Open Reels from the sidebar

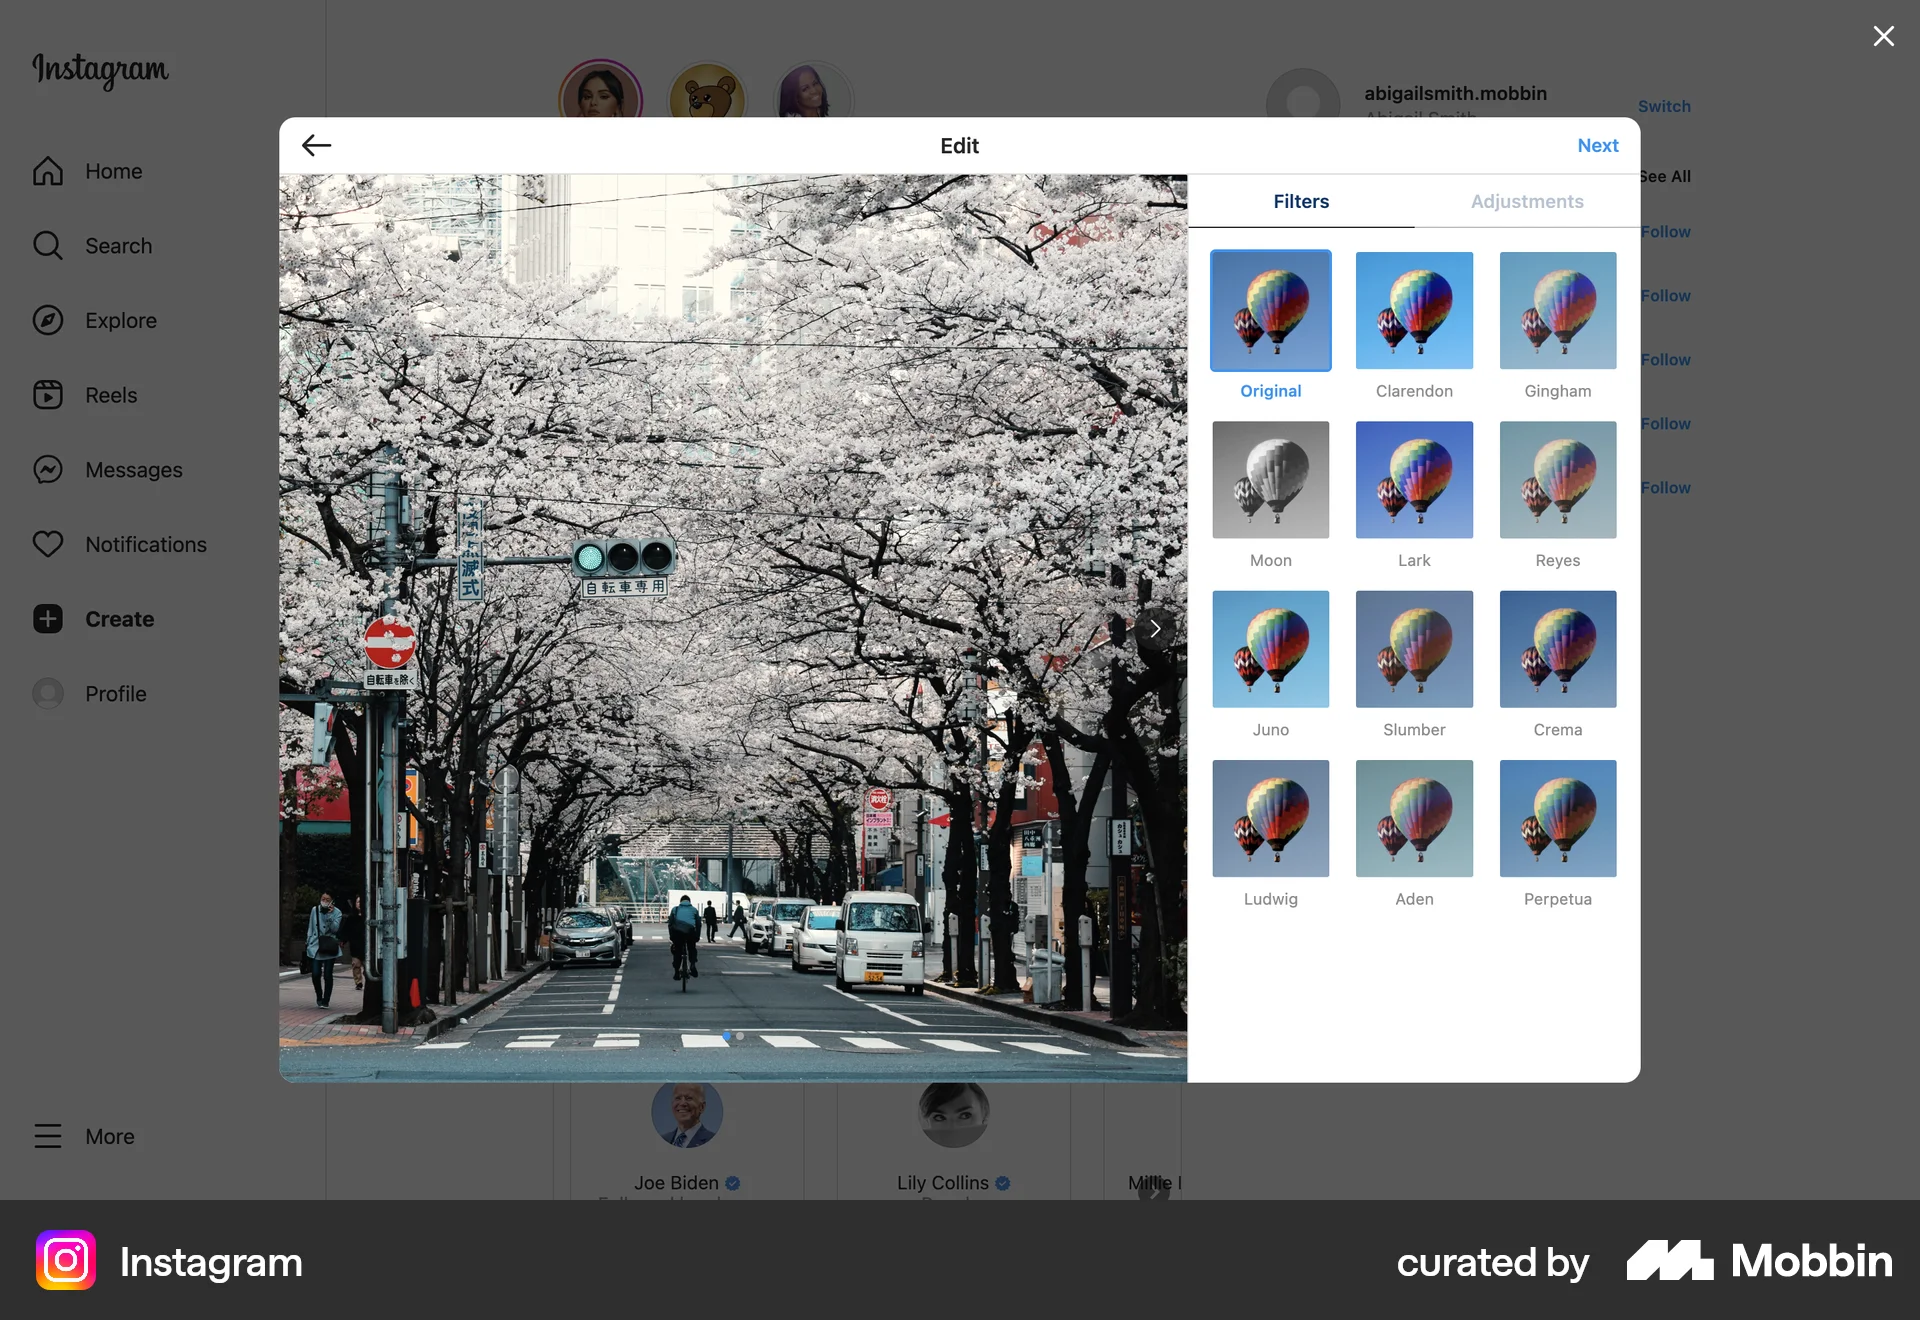(x=110, y=394)
